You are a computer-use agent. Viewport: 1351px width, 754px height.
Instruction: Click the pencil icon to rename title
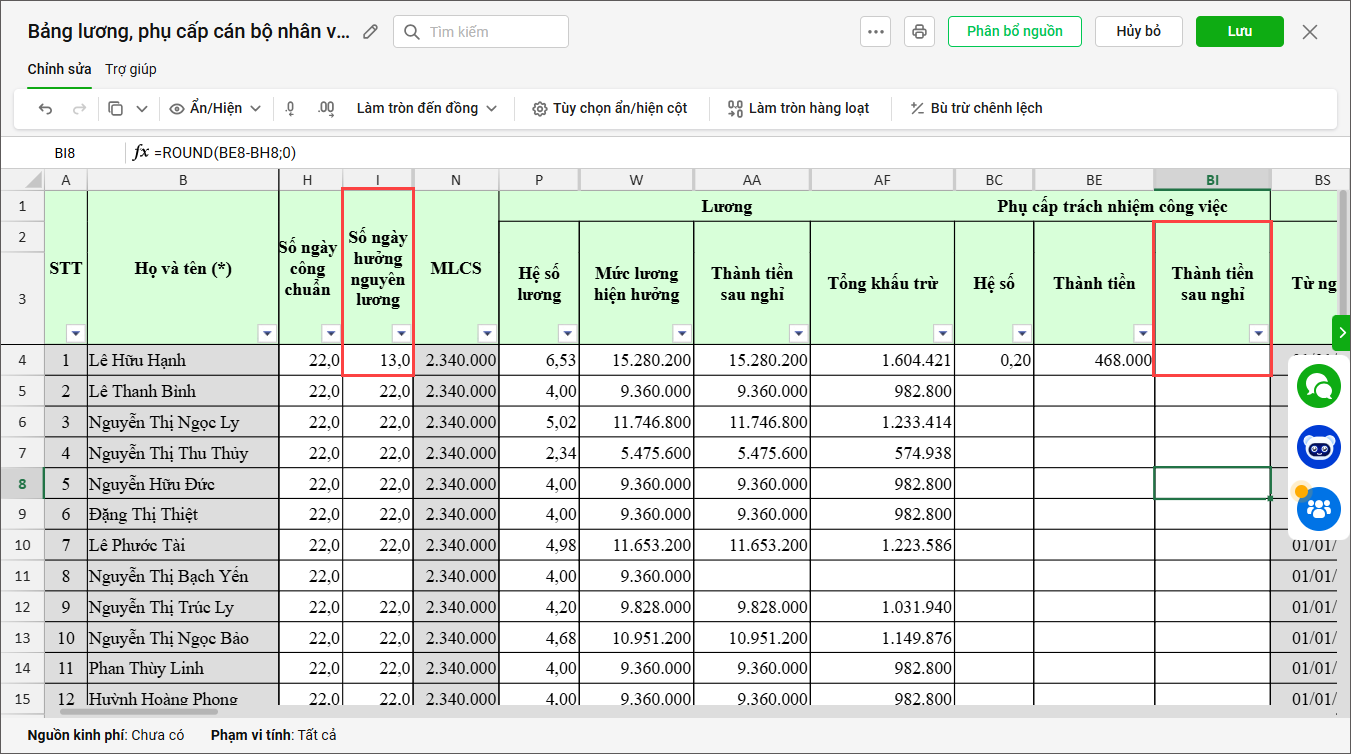pyautogui.click(x=371, y=32)
